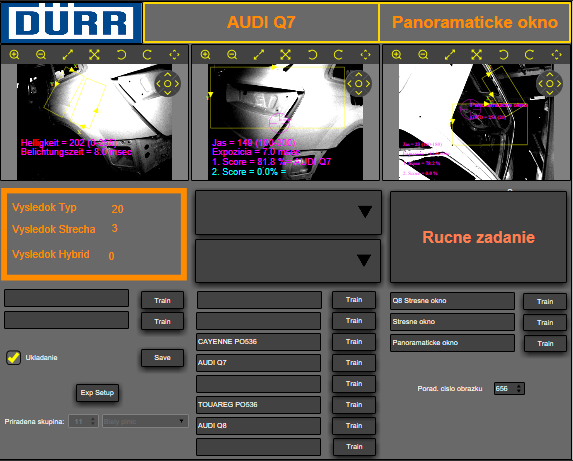573x461 pixels.
Task: Select pan tool in right viewer toolbar
Action: [x=557, y=55]
